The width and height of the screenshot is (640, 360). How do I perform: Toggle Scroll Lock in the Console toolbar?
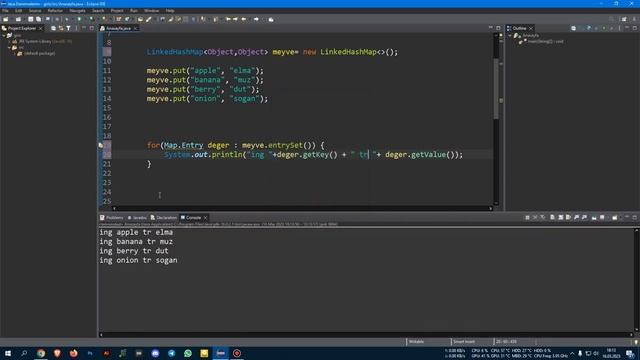[560, 218]
